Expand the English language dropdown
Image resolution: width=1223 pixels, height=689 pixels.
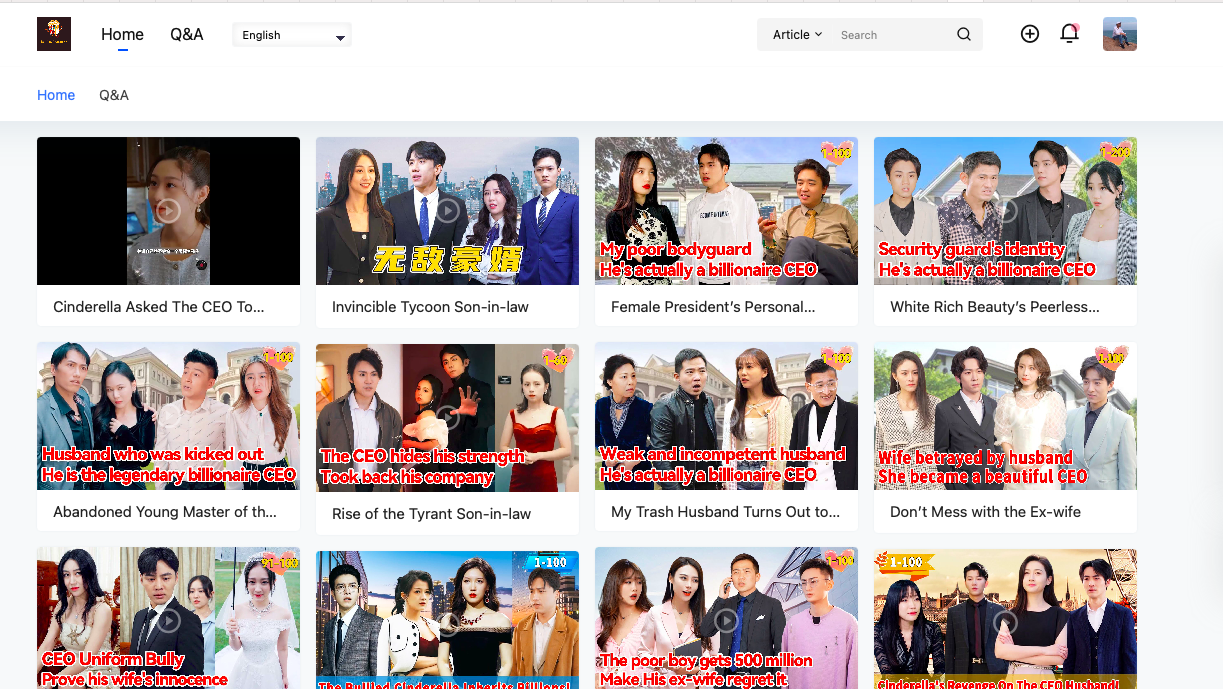pyautogui.click(x=292, y=35)
